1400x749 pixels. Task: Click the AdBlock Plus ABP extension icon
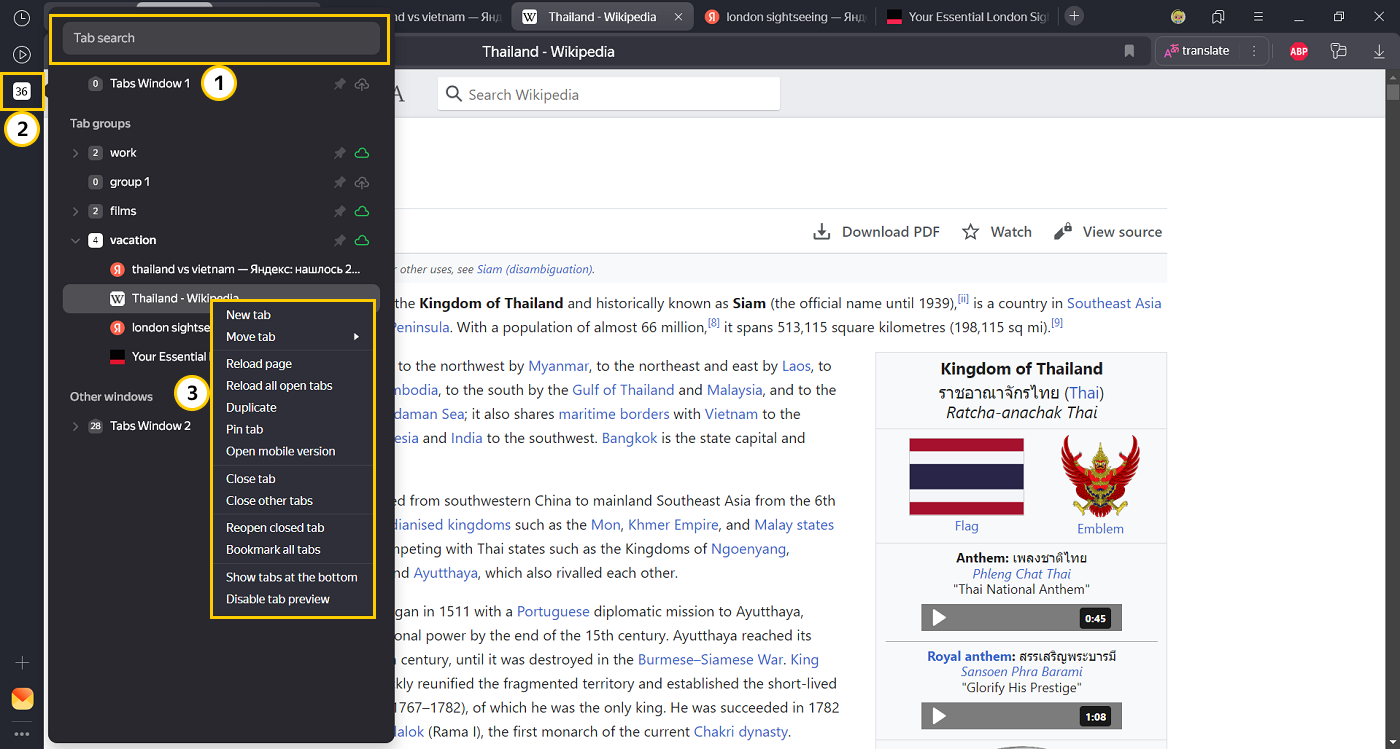click(1298, 51)
